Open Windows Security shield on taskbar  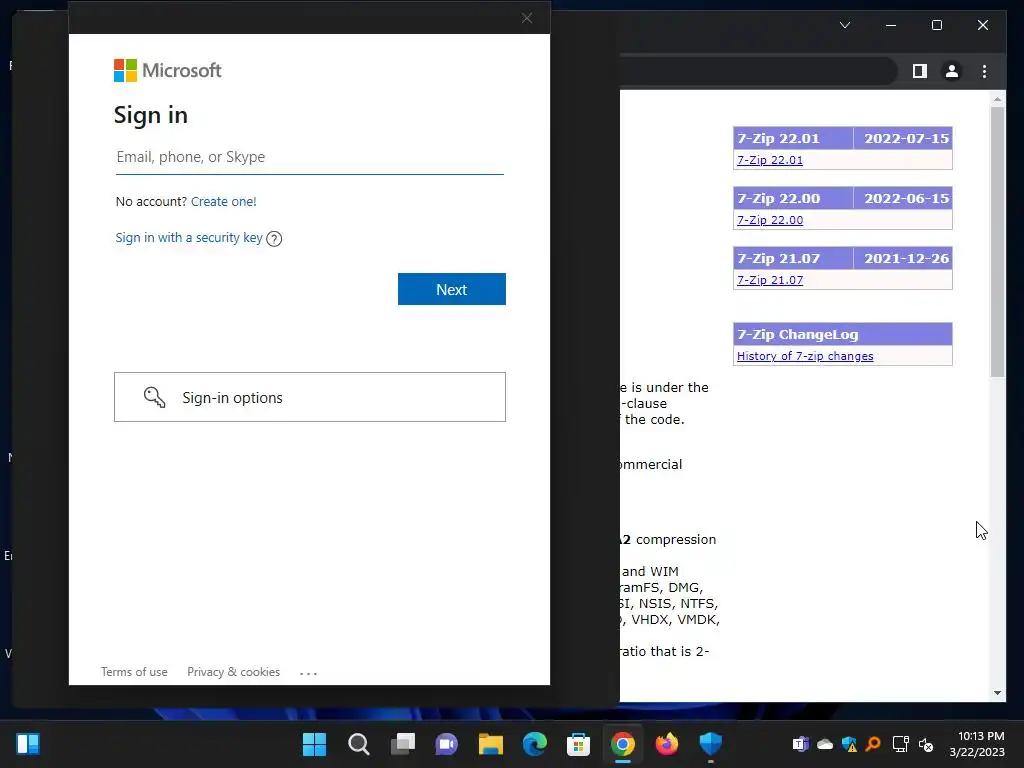(x=710, y=744)
